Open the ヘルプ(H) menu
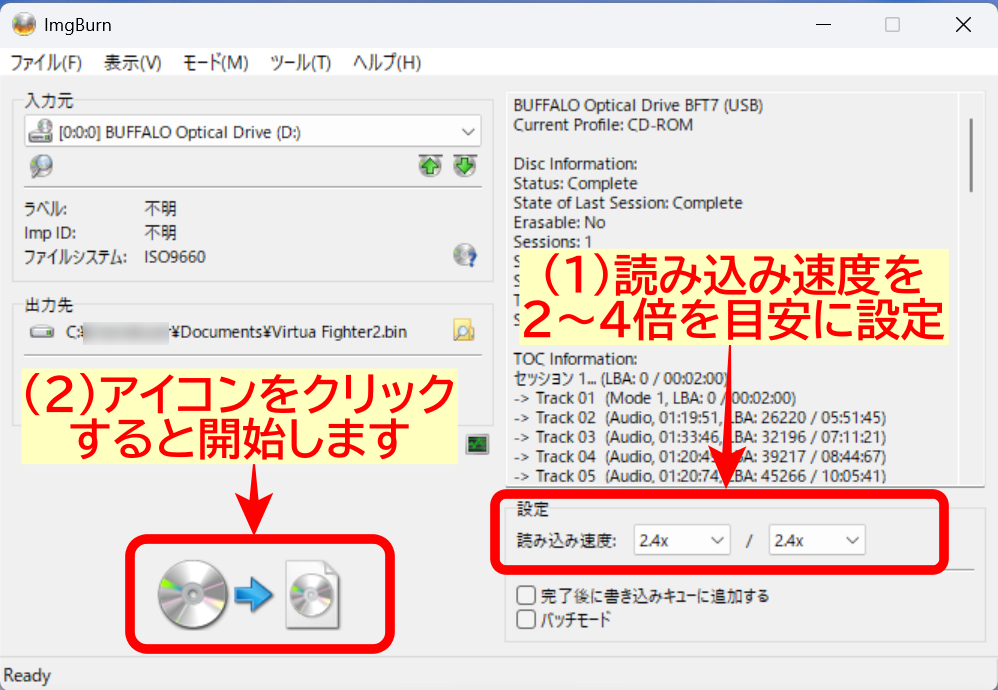The height and width of the screenshot is (690, 998). click(x=387, y=62)
